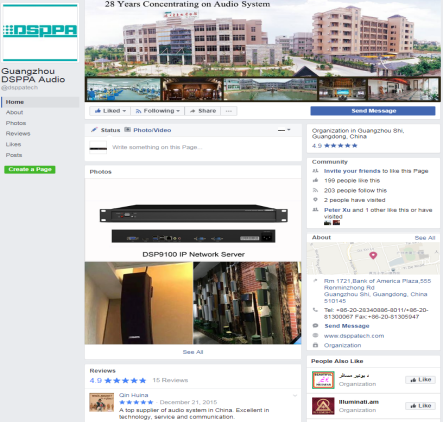The height and width of the screenshot is (422, 443).
Task: Click Peter Xu's small friend avatar
Action: 327,223
